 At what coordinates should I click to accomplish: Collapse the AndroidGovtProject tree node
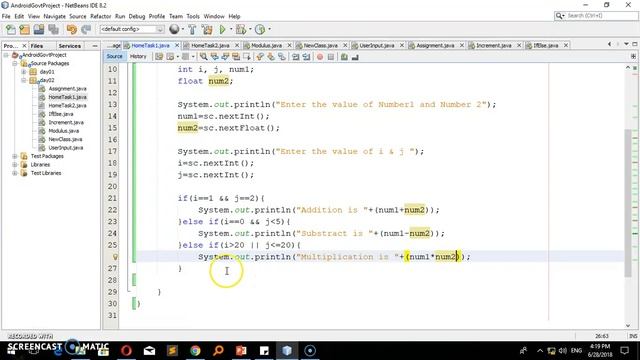coord(7,55)
